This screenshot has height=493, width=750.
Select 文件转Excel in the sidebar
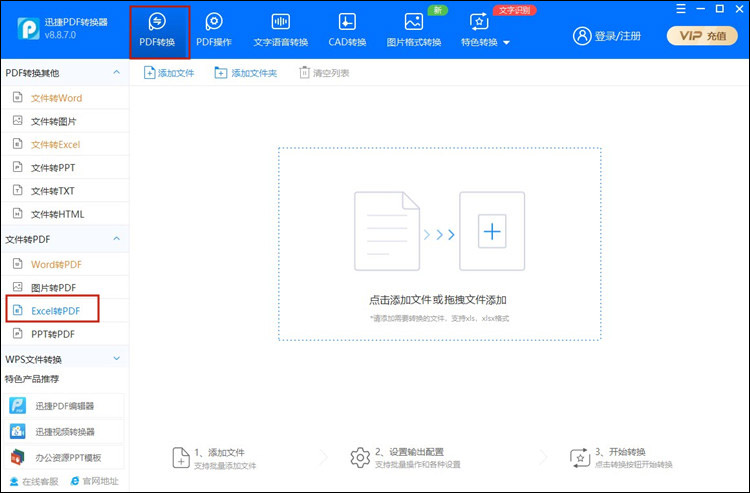(65, 144)
